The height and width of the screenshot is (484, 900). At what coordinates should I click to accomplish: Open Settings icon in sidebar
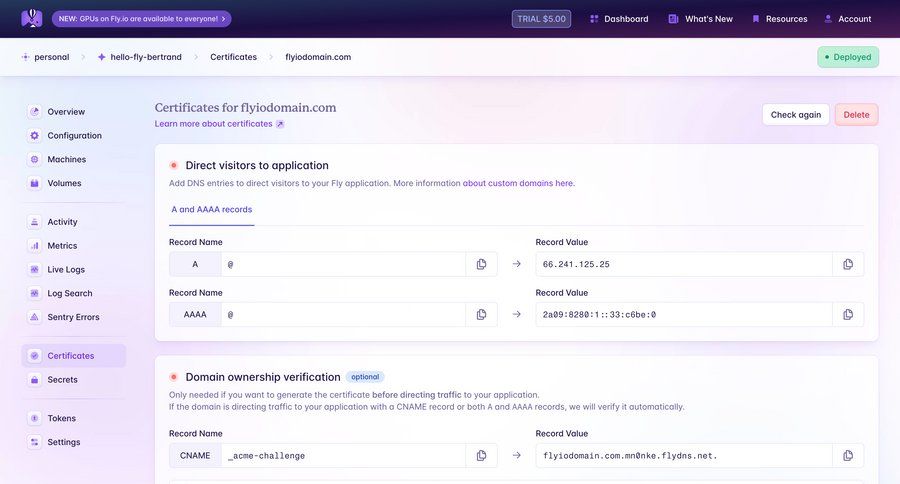tap(34, 442)
